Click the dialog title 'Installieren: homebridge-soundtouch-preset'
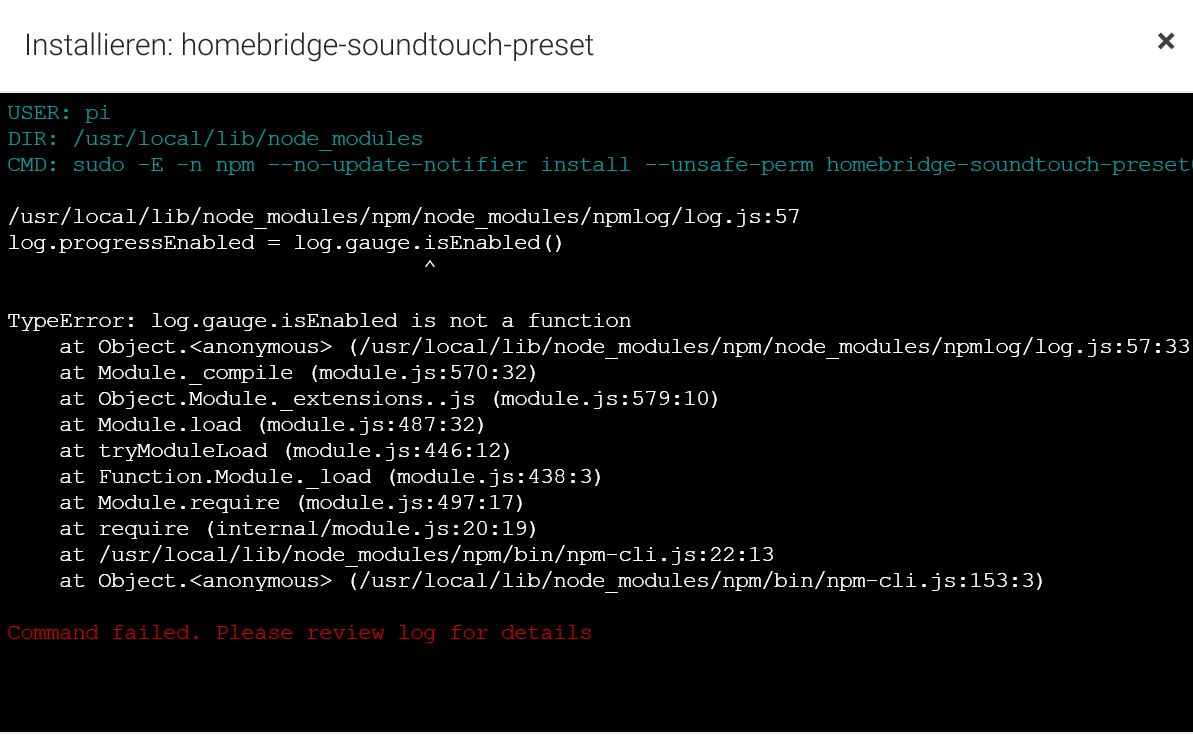This screenshot has height=752, width=1193. 309,45
